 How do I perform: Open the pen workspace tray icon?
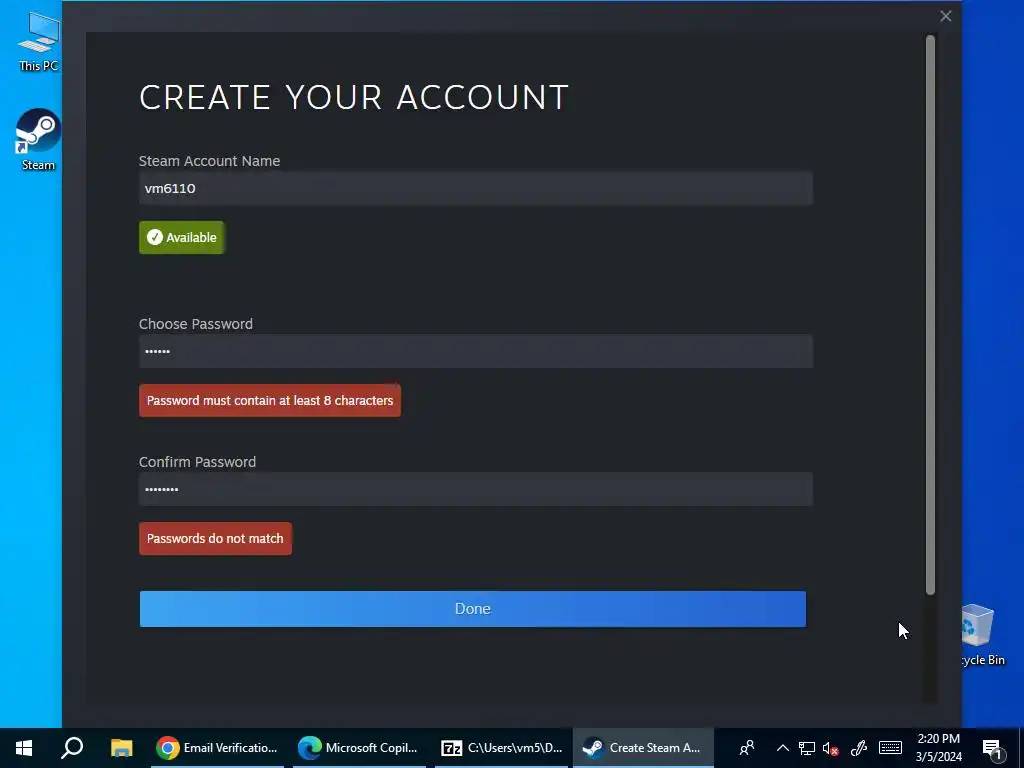(x=859, y=748)
